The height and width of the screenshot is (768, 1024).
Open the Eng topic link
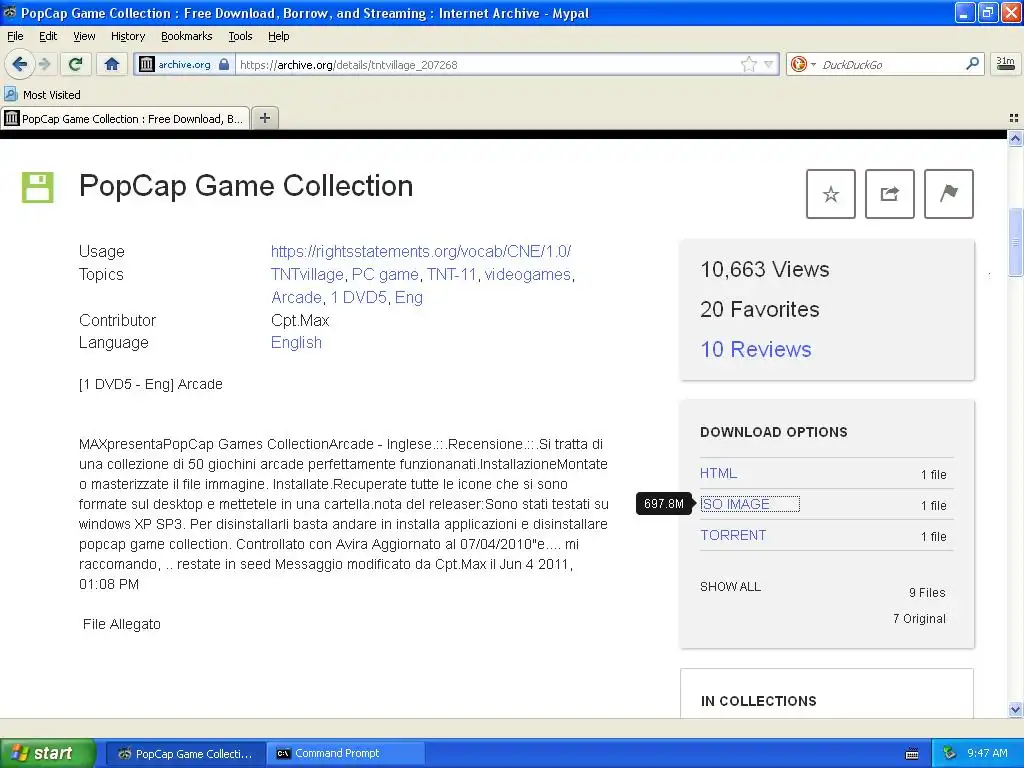coord(409,297)
